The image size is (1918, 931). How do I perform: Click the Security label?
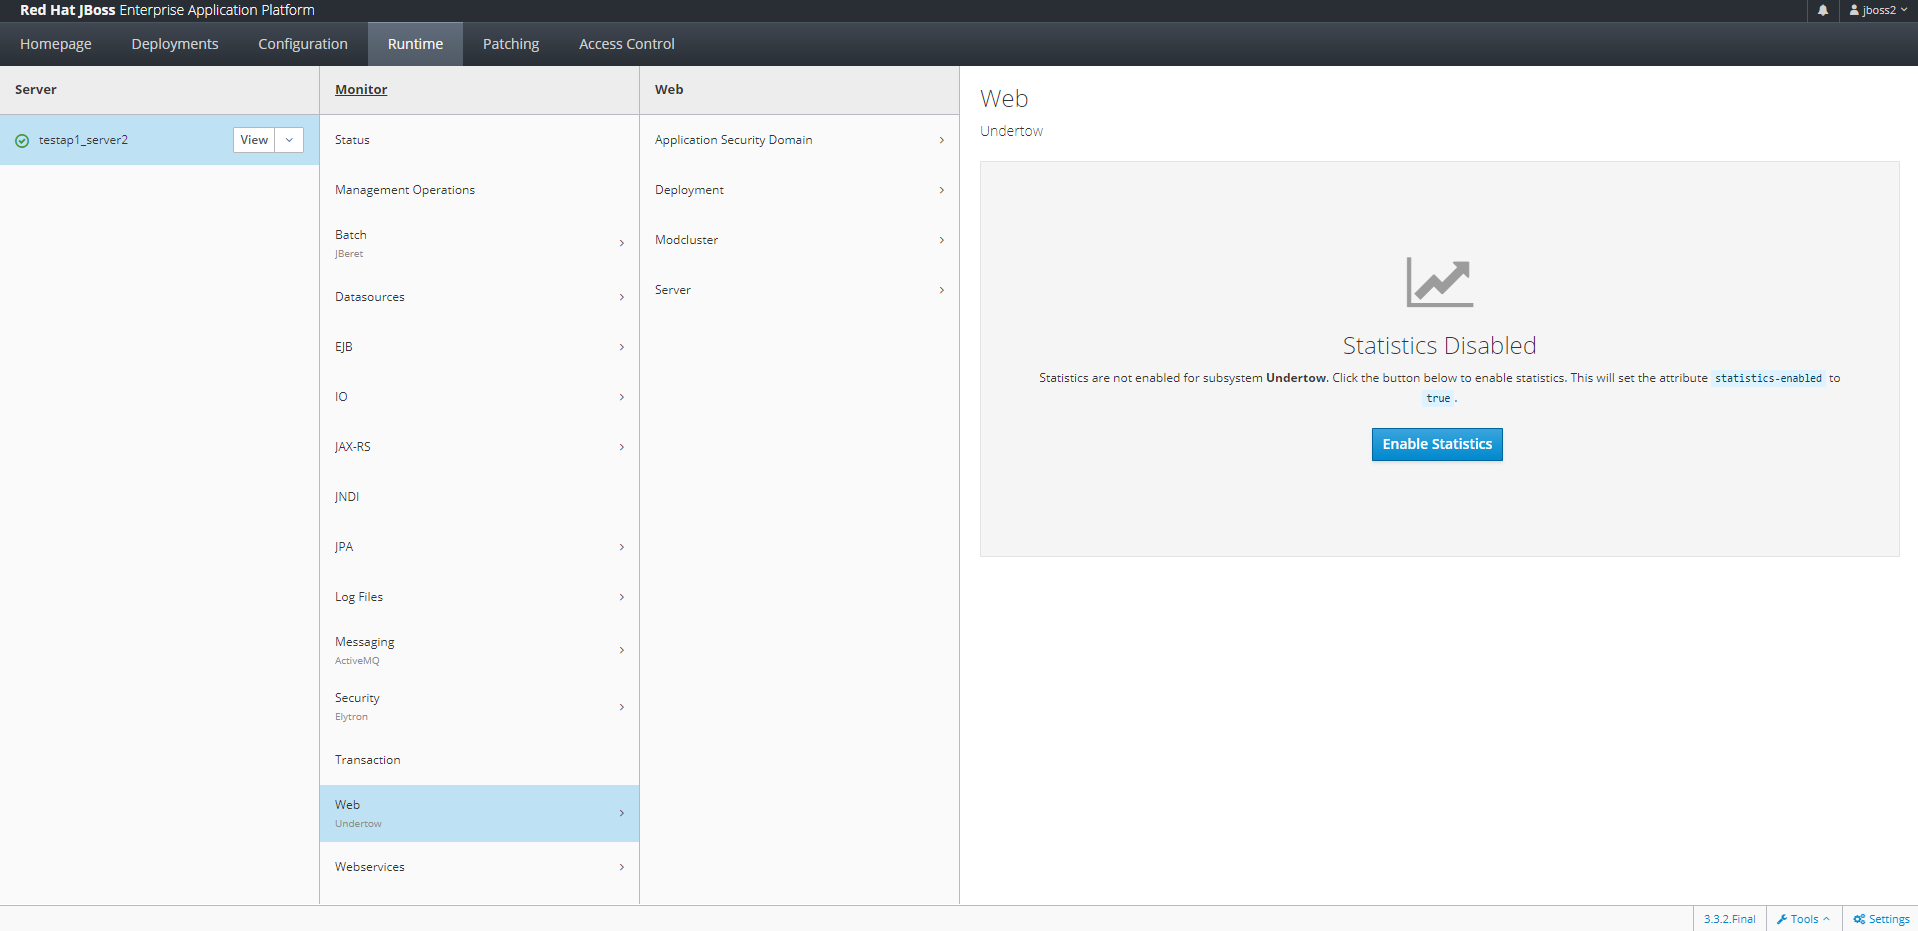[357, 698]
